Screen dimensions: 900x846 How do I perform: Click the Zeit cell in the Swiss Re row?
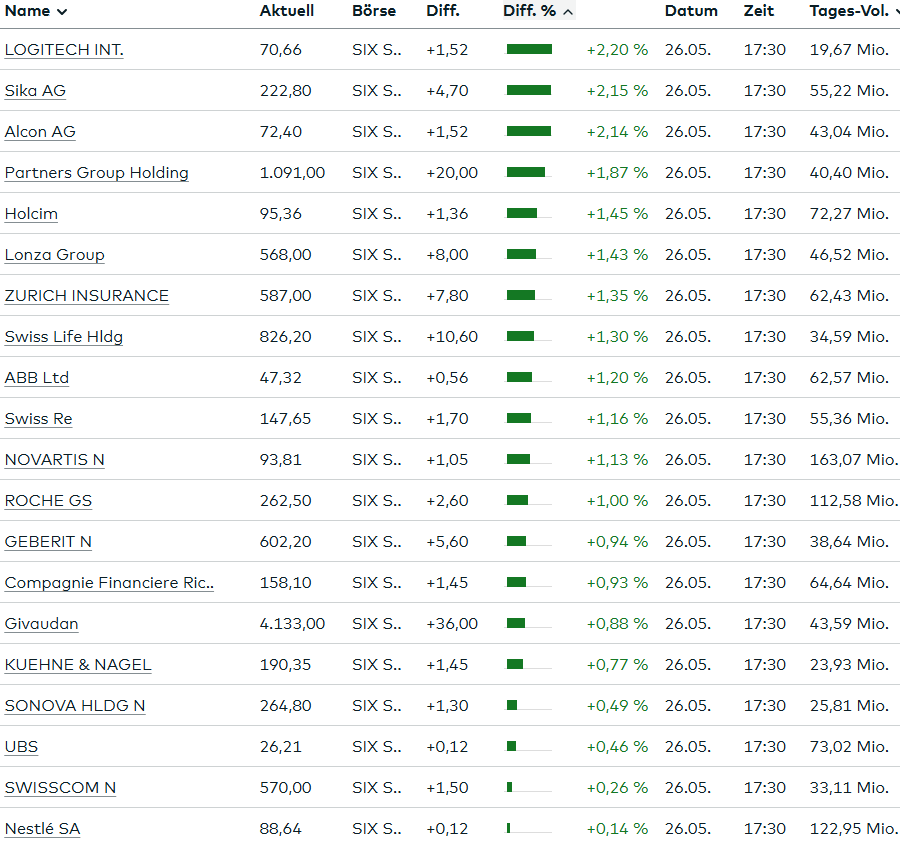point(765,419)
